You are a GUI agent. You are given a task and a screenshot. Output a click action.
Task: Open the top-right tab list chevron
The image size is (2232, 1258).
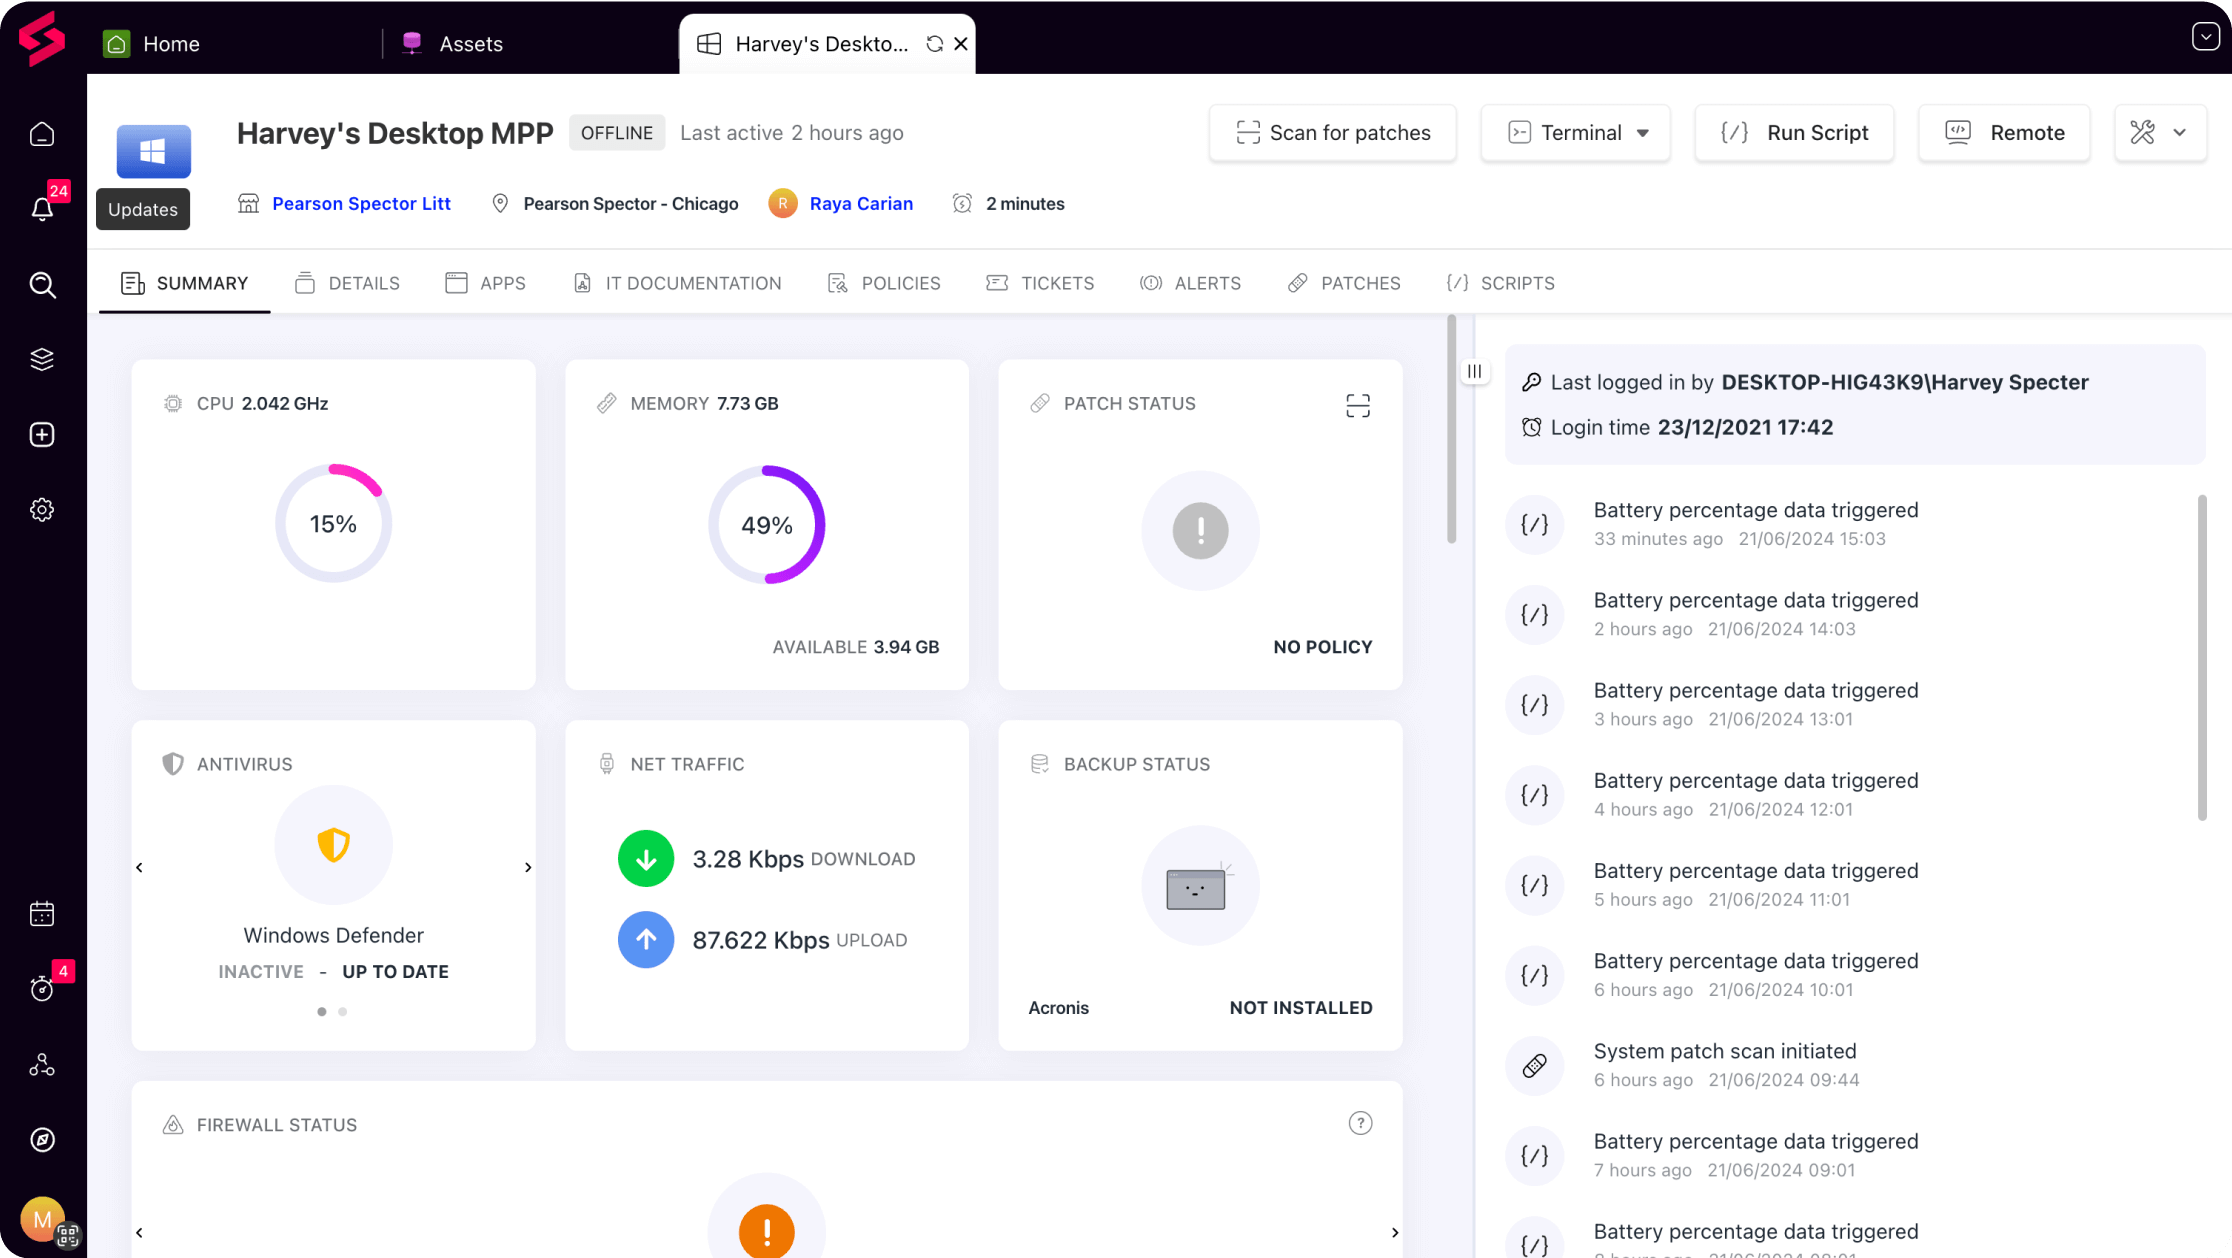[x=2205, y=37]
